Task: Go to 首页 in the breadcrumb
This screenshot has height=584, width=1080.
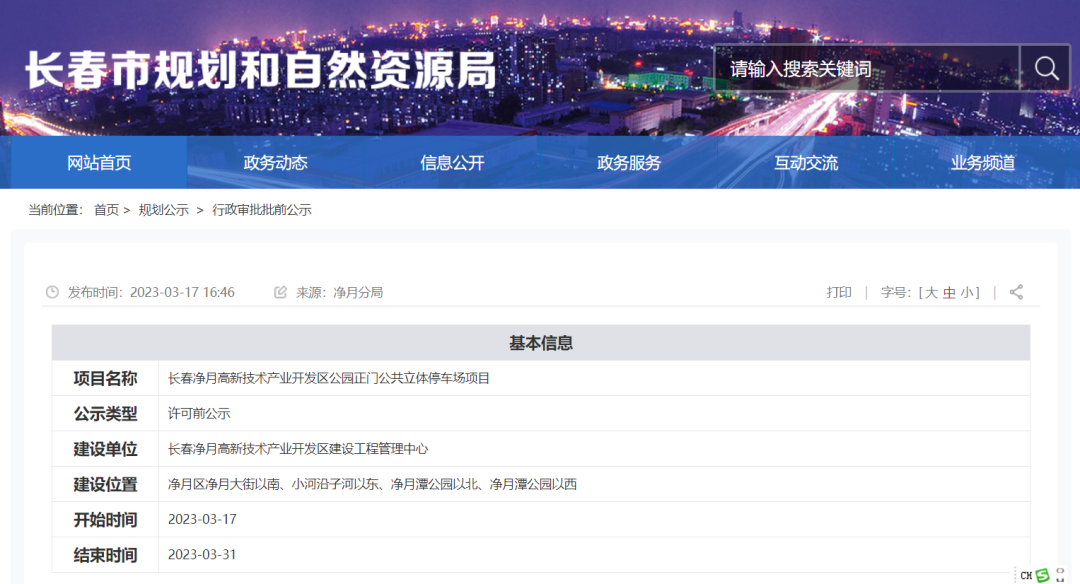Action: click(106, 210)
